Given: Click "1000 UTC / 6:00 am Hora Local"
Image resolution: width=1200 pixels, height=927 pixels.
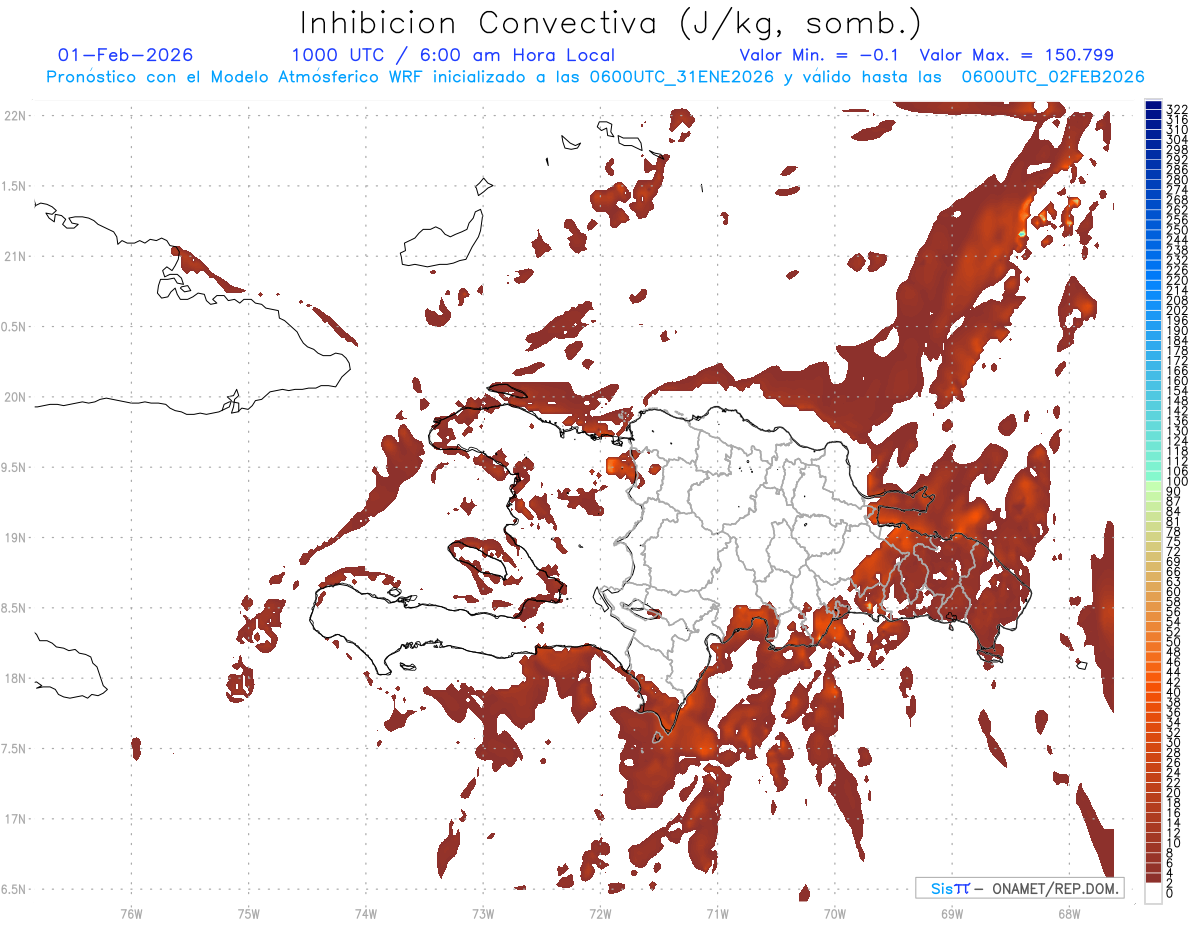Looking at the screenshot, I should [x=453, y=55].
